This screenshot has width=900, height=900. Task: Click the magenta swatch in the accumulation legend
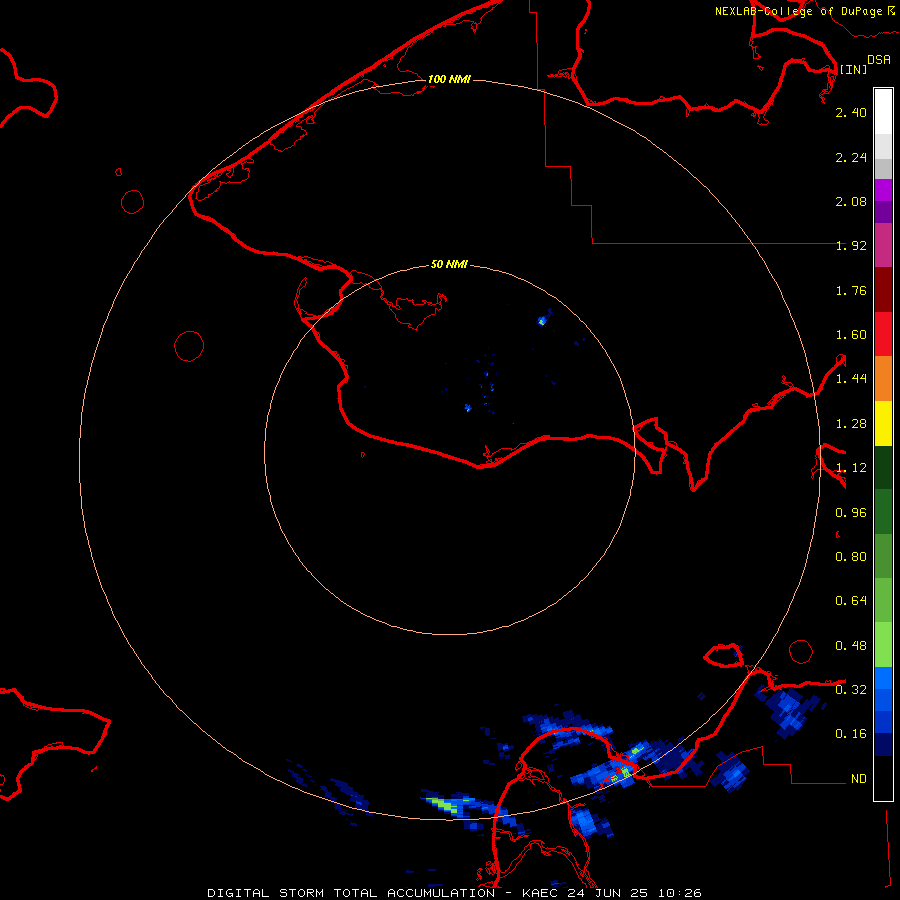pyautogui.click(x=883, y=190)
